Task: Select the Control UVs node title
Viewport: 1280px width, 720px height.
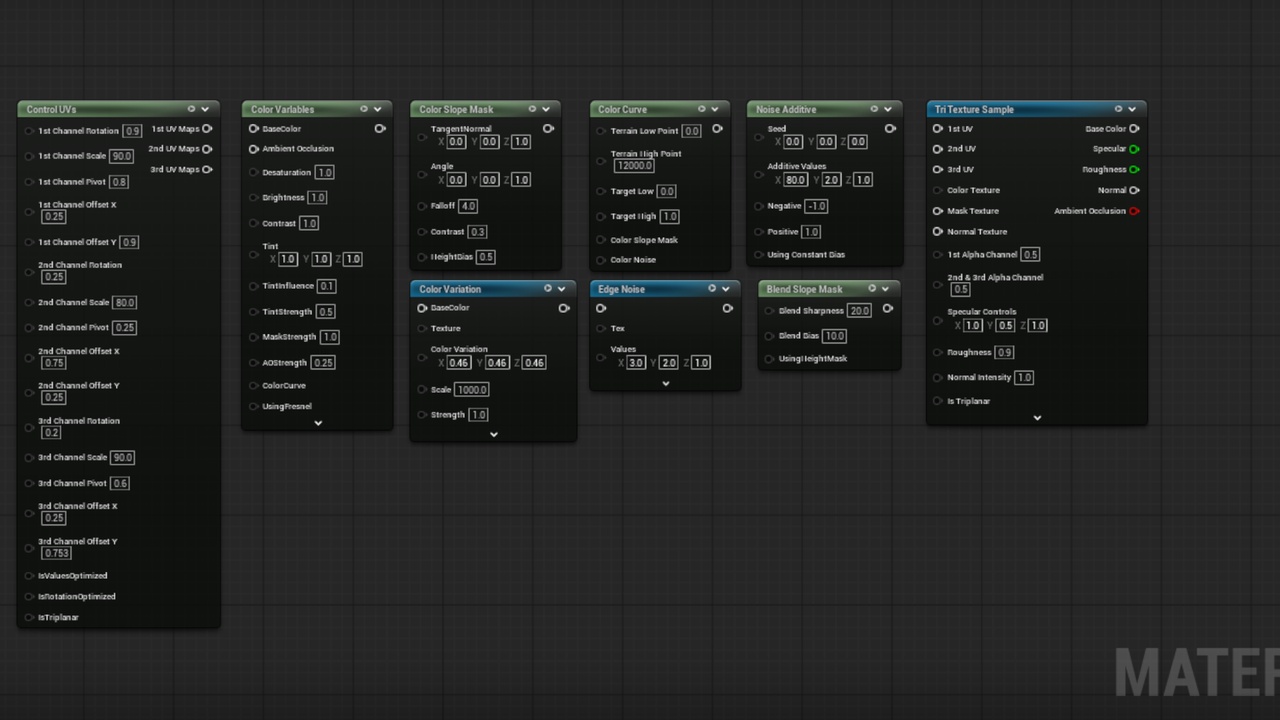Action: click(x=51, y=109)
